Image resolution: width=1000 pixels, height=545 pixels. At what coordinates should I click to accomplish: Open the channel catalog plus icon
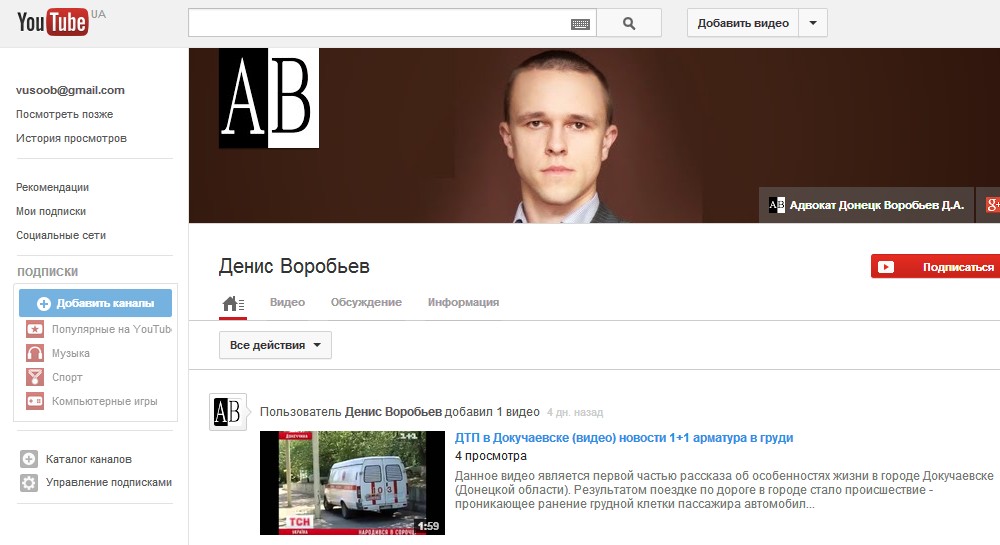point(29,459)
